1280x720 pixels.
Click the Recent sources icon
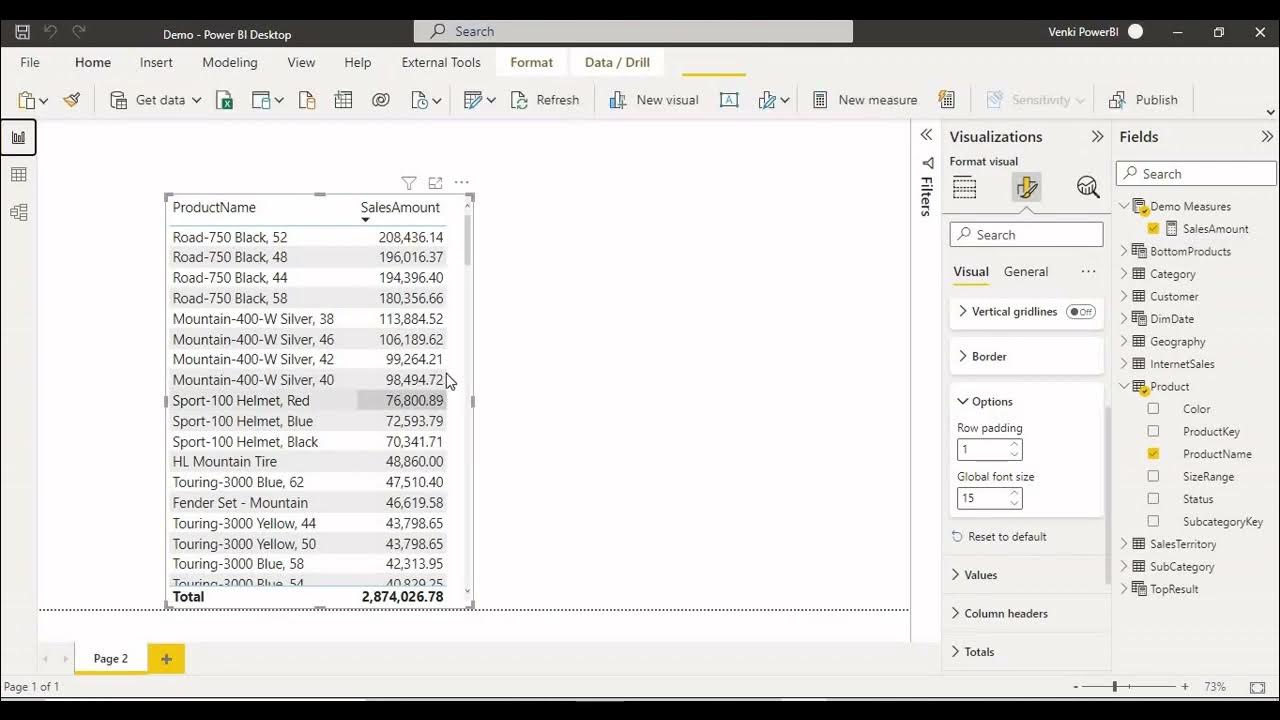420,100
